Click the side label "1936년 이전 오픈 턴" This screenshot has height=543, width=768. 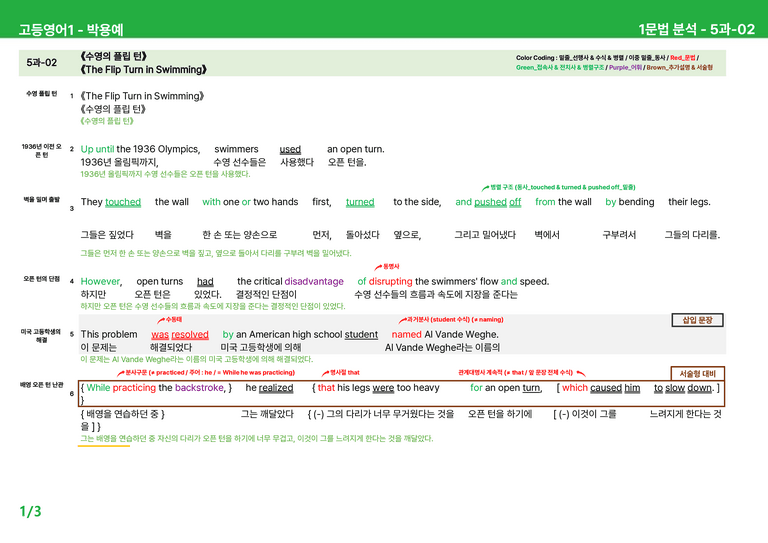point(42,150)
